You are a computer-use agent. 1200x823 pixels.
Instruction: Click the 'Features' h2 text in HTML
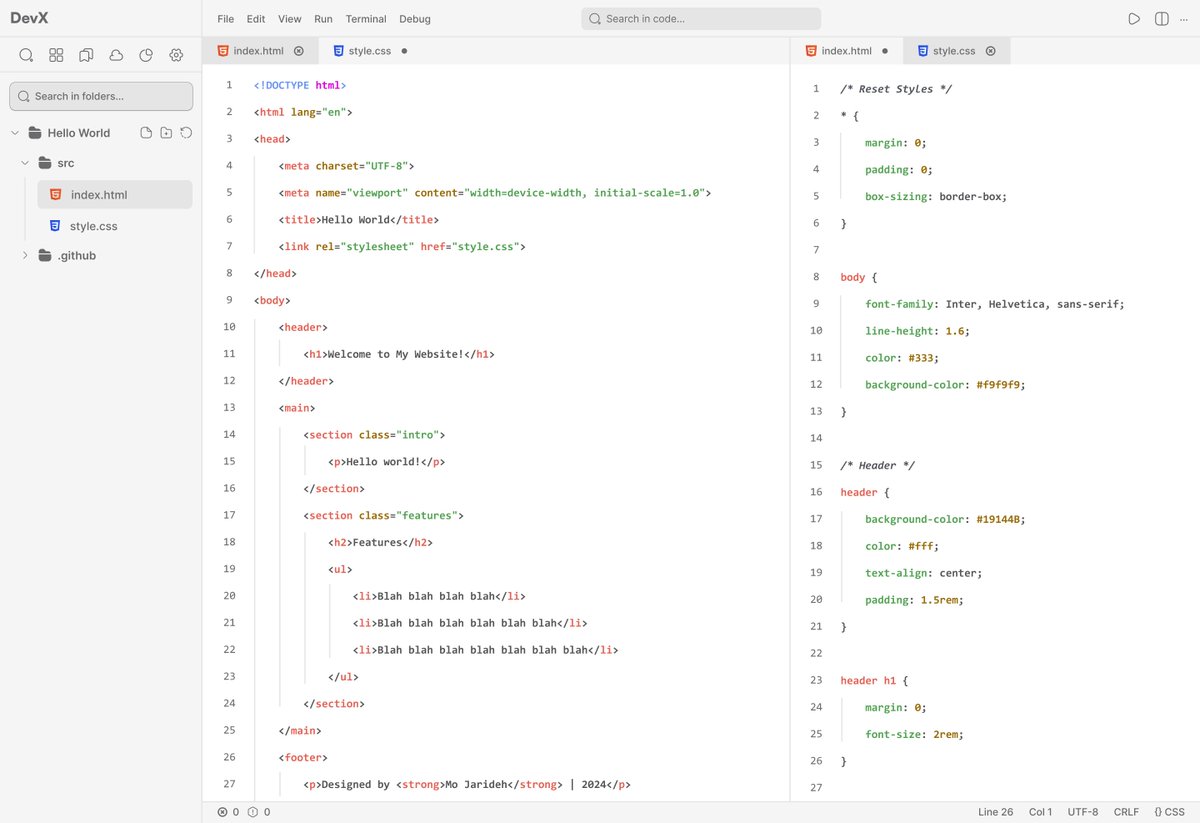(x=377, y=542)
